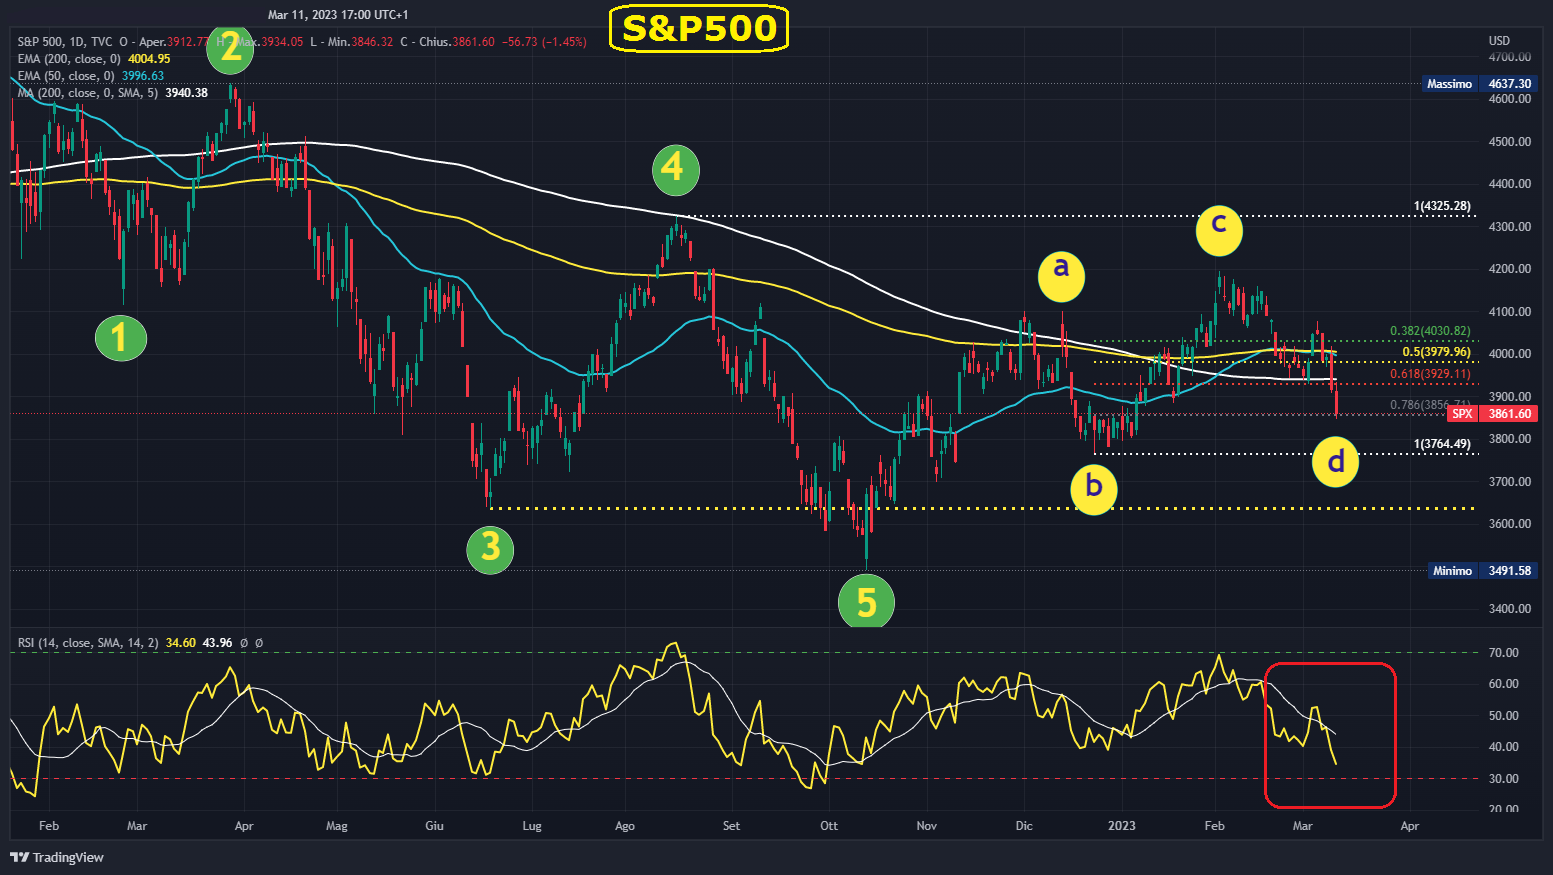1553x875 pixels.
Task: Click the 0.618(3929.11) Fibonacci level label
Action: click(1430, 374)
